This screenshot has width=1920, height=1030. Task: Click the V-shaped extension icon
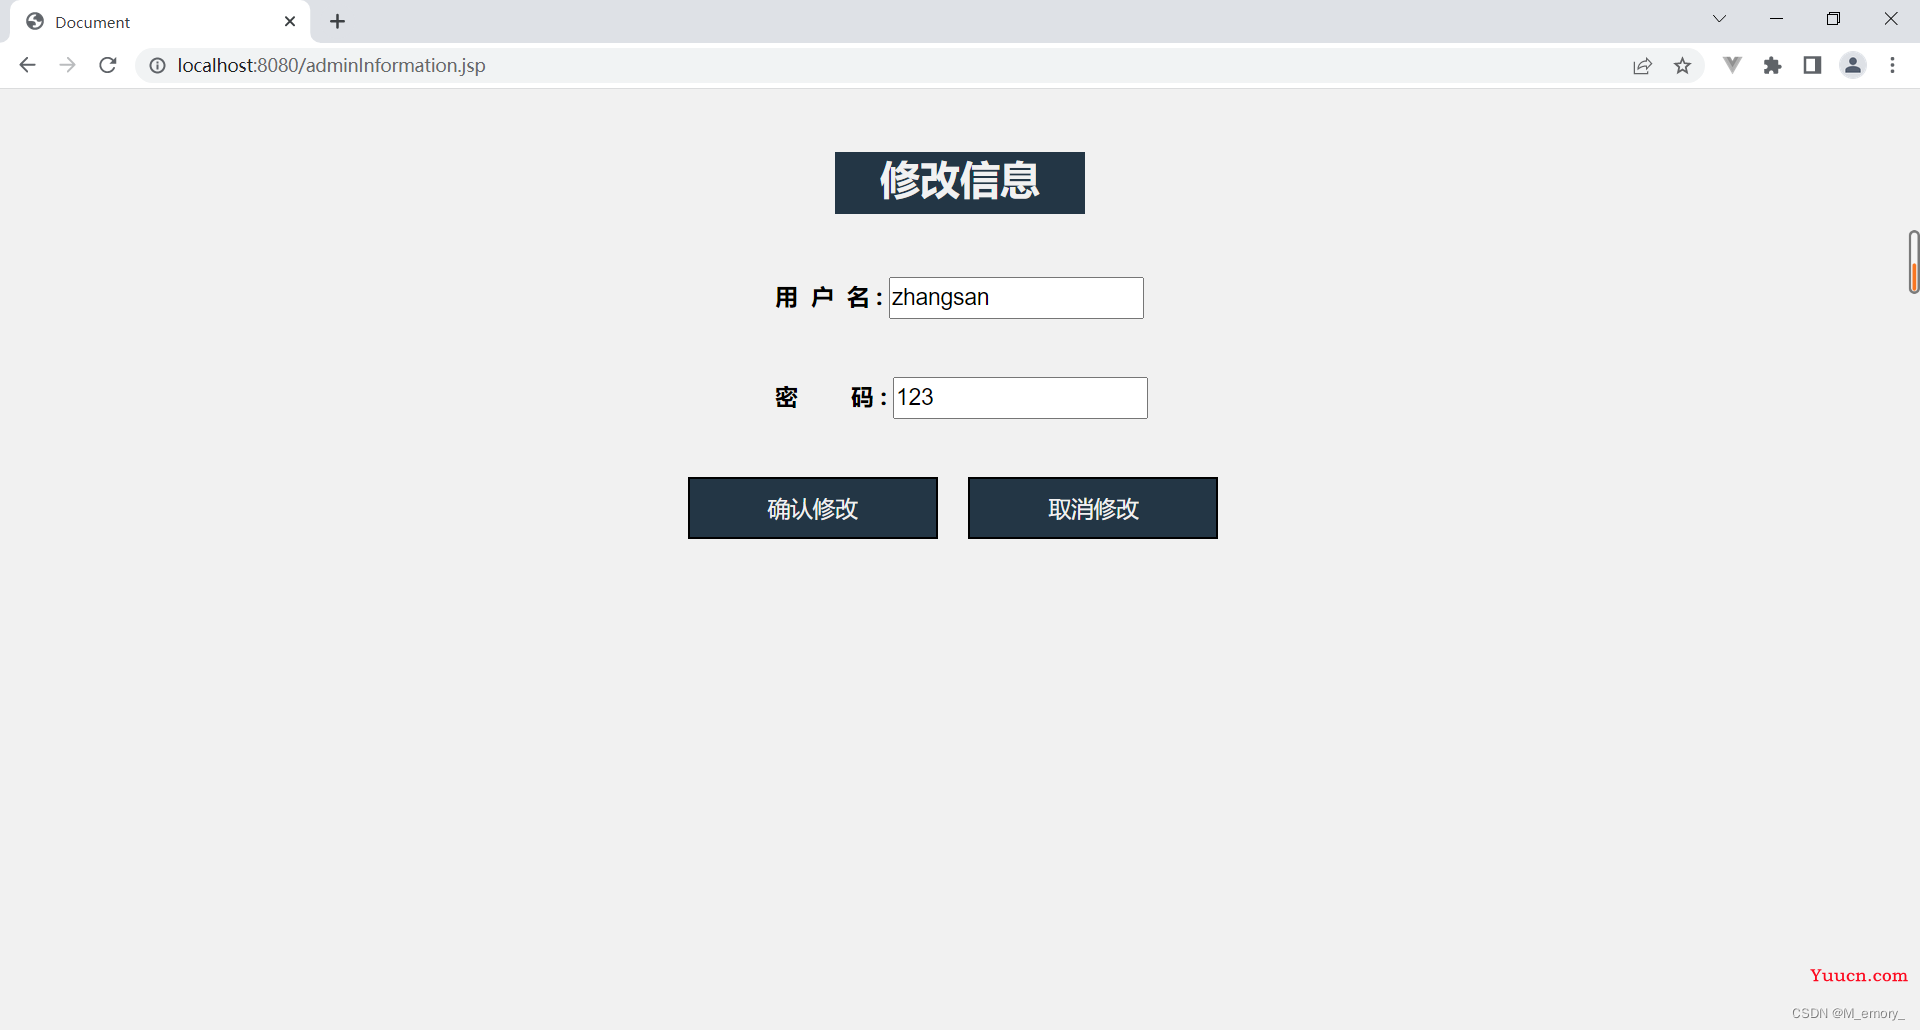point(1732,66)
